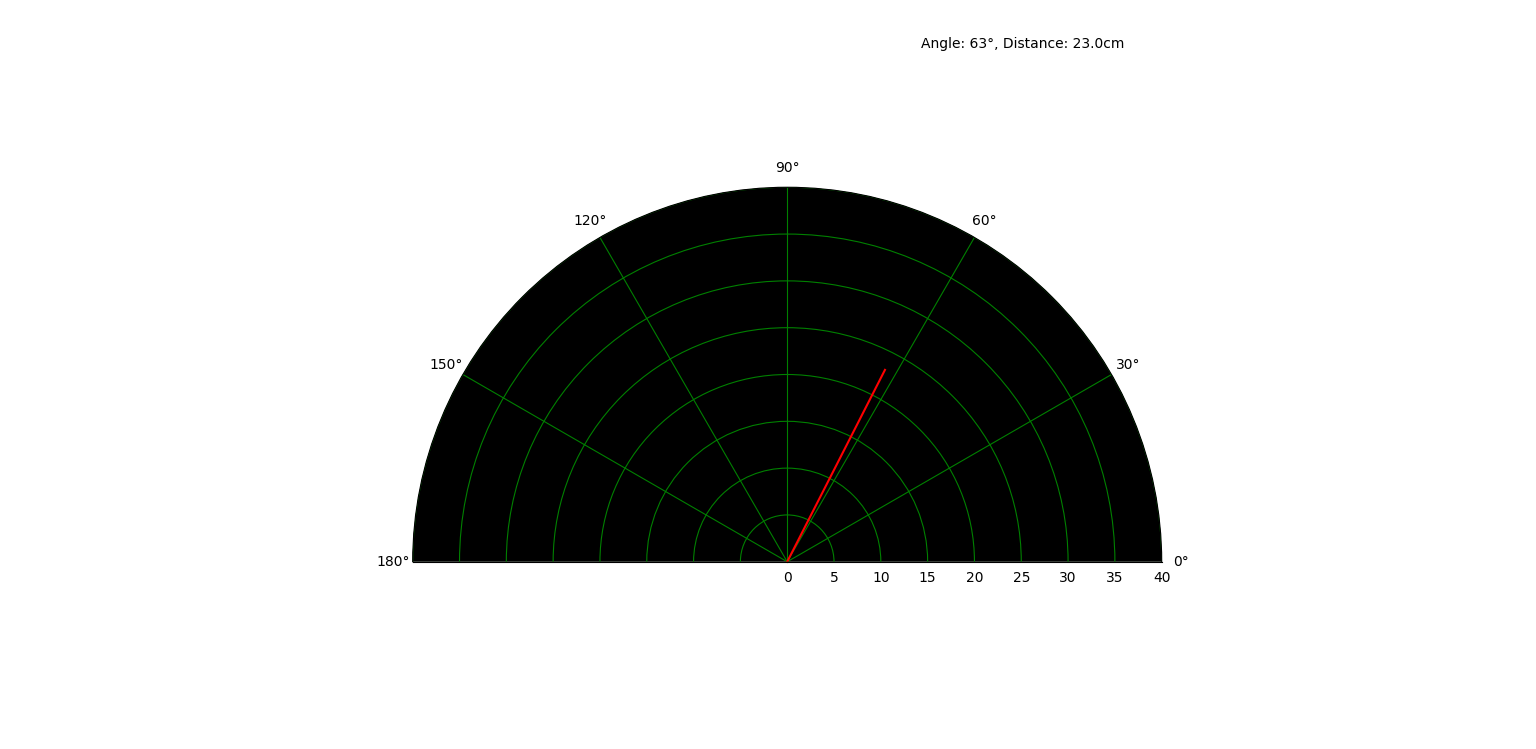Click the 150° angle label
Screen dimensions: 1536x749
click(x=446, y=365)
